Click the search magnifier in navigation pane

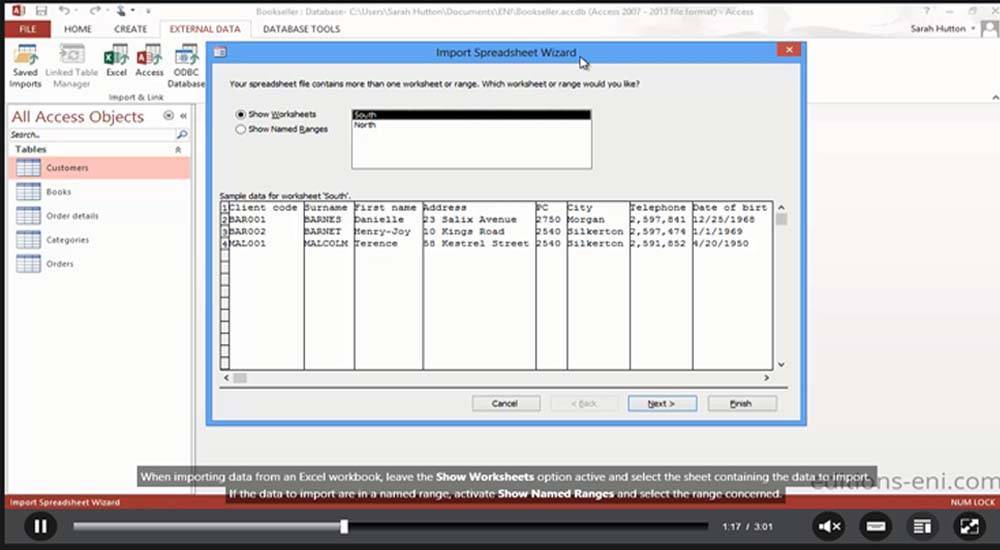(x=182, y=134)
